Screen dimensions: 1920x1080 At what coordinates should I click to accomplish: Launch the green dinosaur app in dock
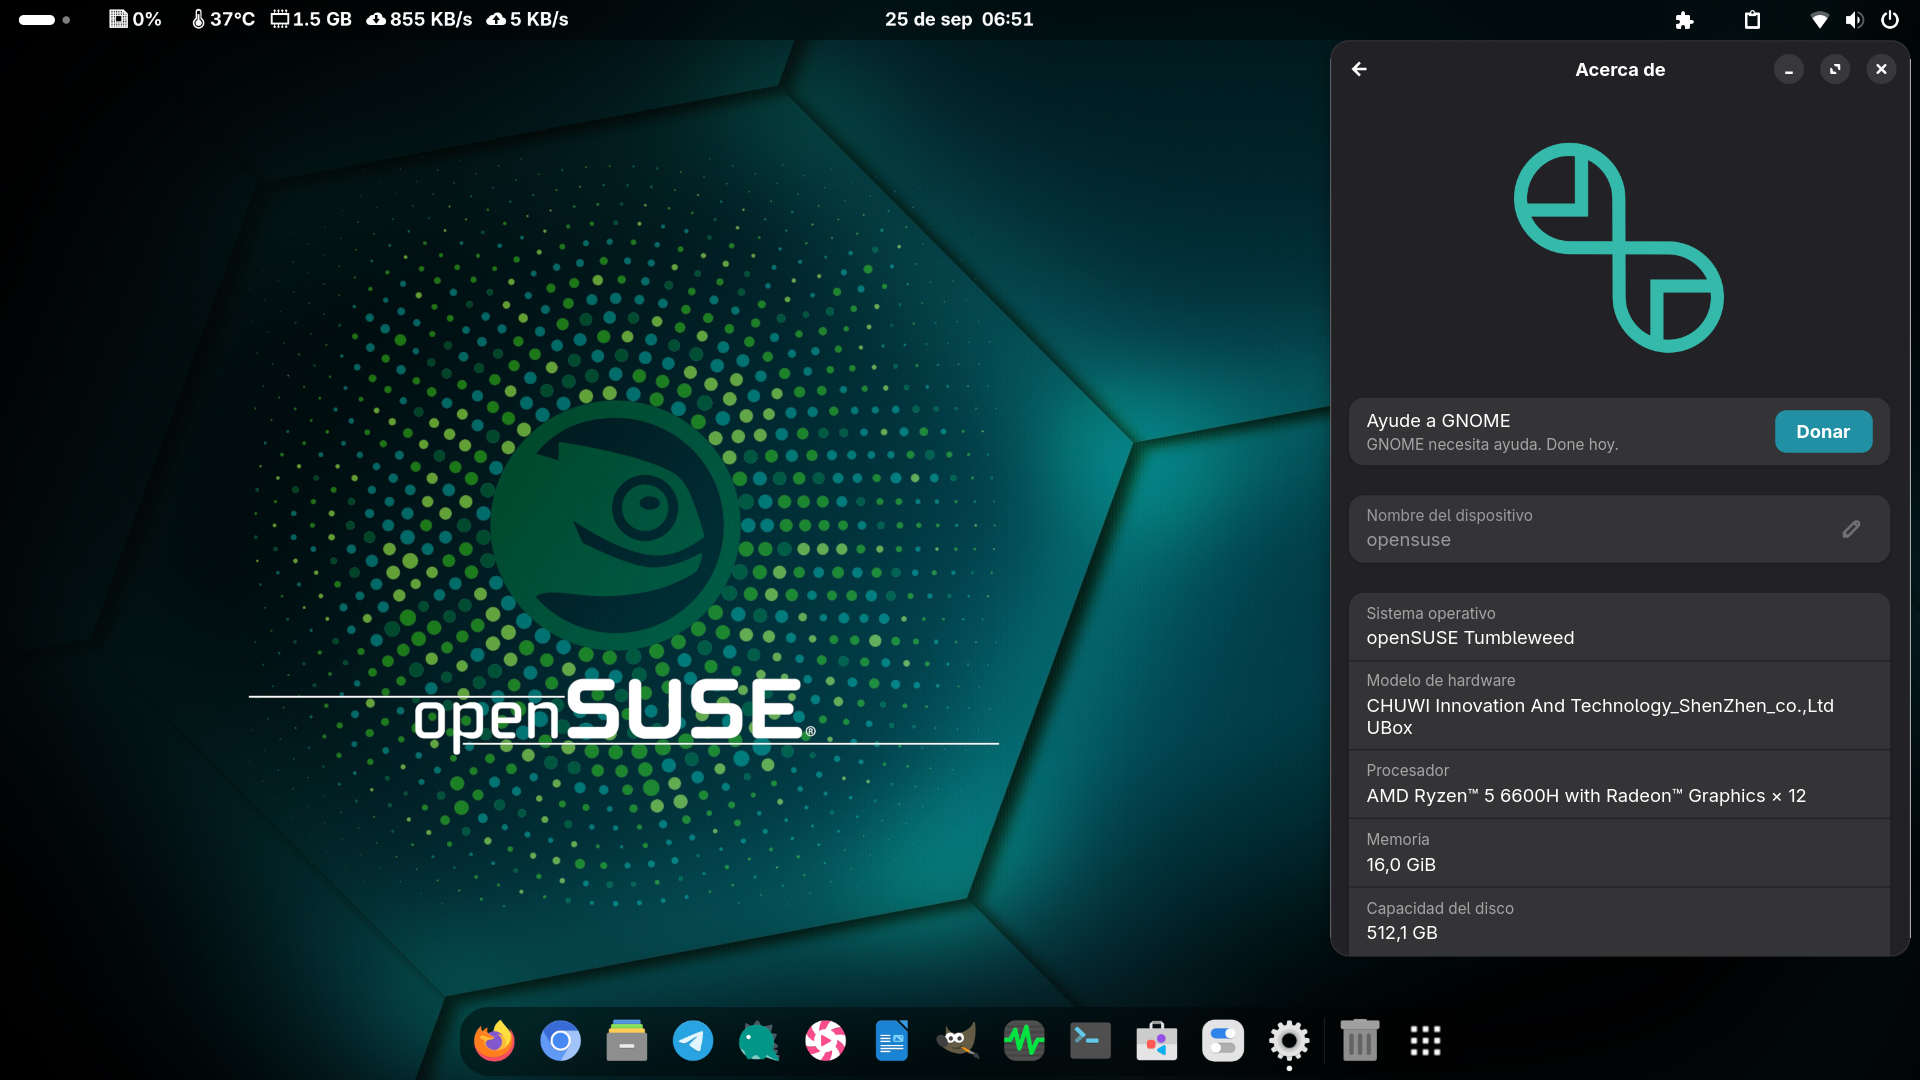759,1041
